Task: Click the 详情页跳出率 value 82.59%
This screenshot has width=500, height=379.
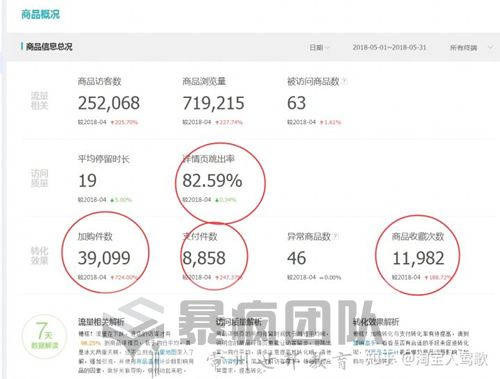Action: (212, 181)
